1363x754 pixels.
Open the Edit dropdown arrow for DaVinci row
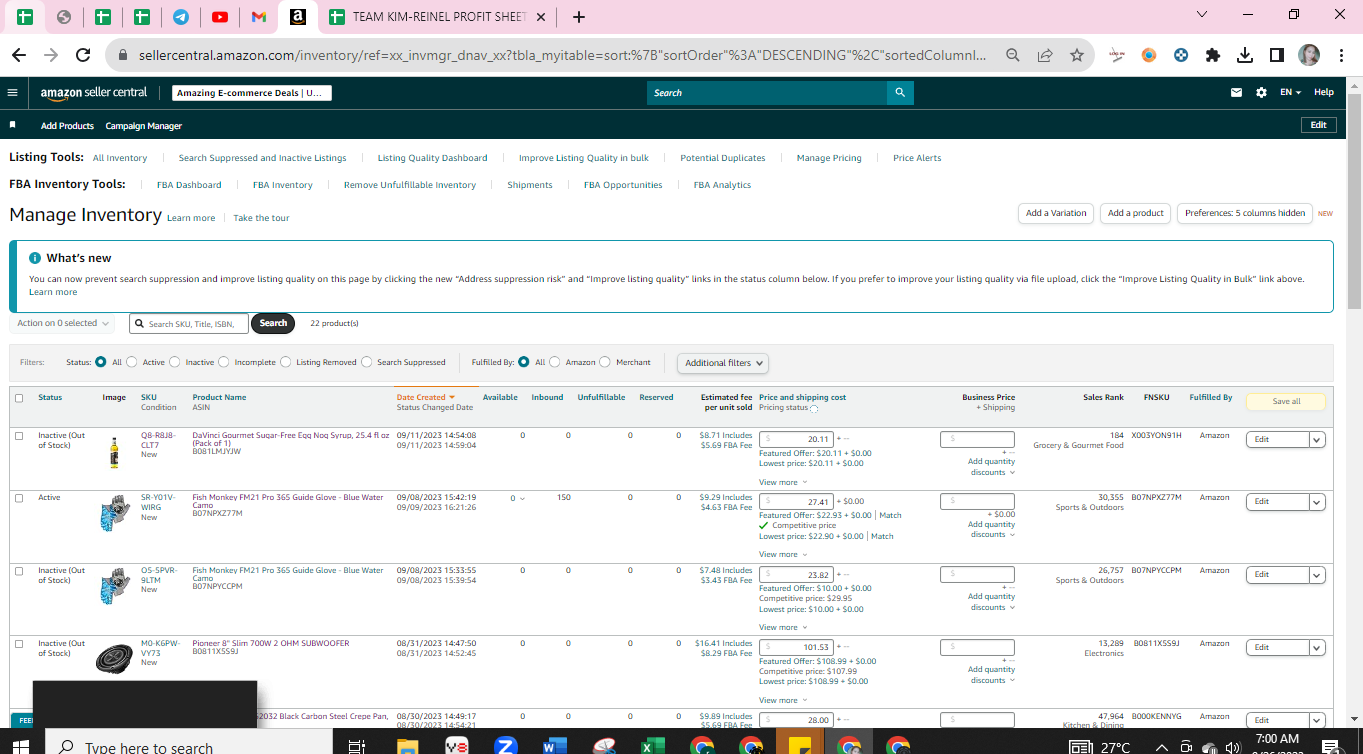coord(1317,439)
